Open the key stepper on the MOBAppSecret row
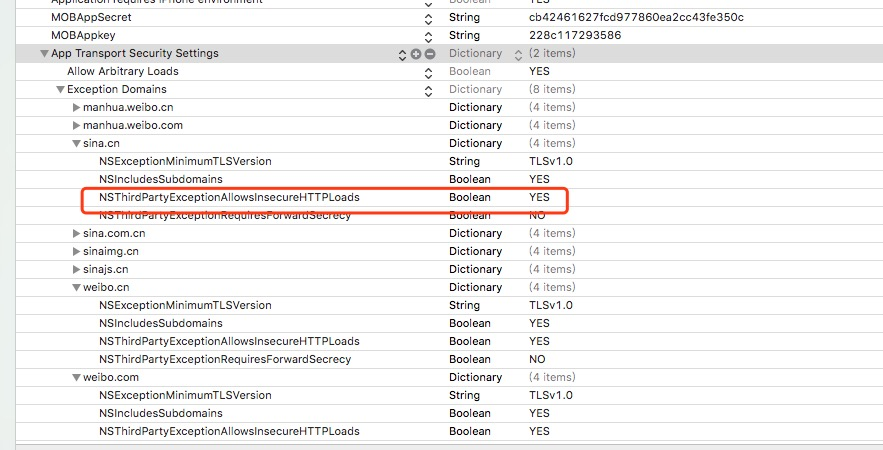This screenshot has width=883, height=450. pos(429,19)
